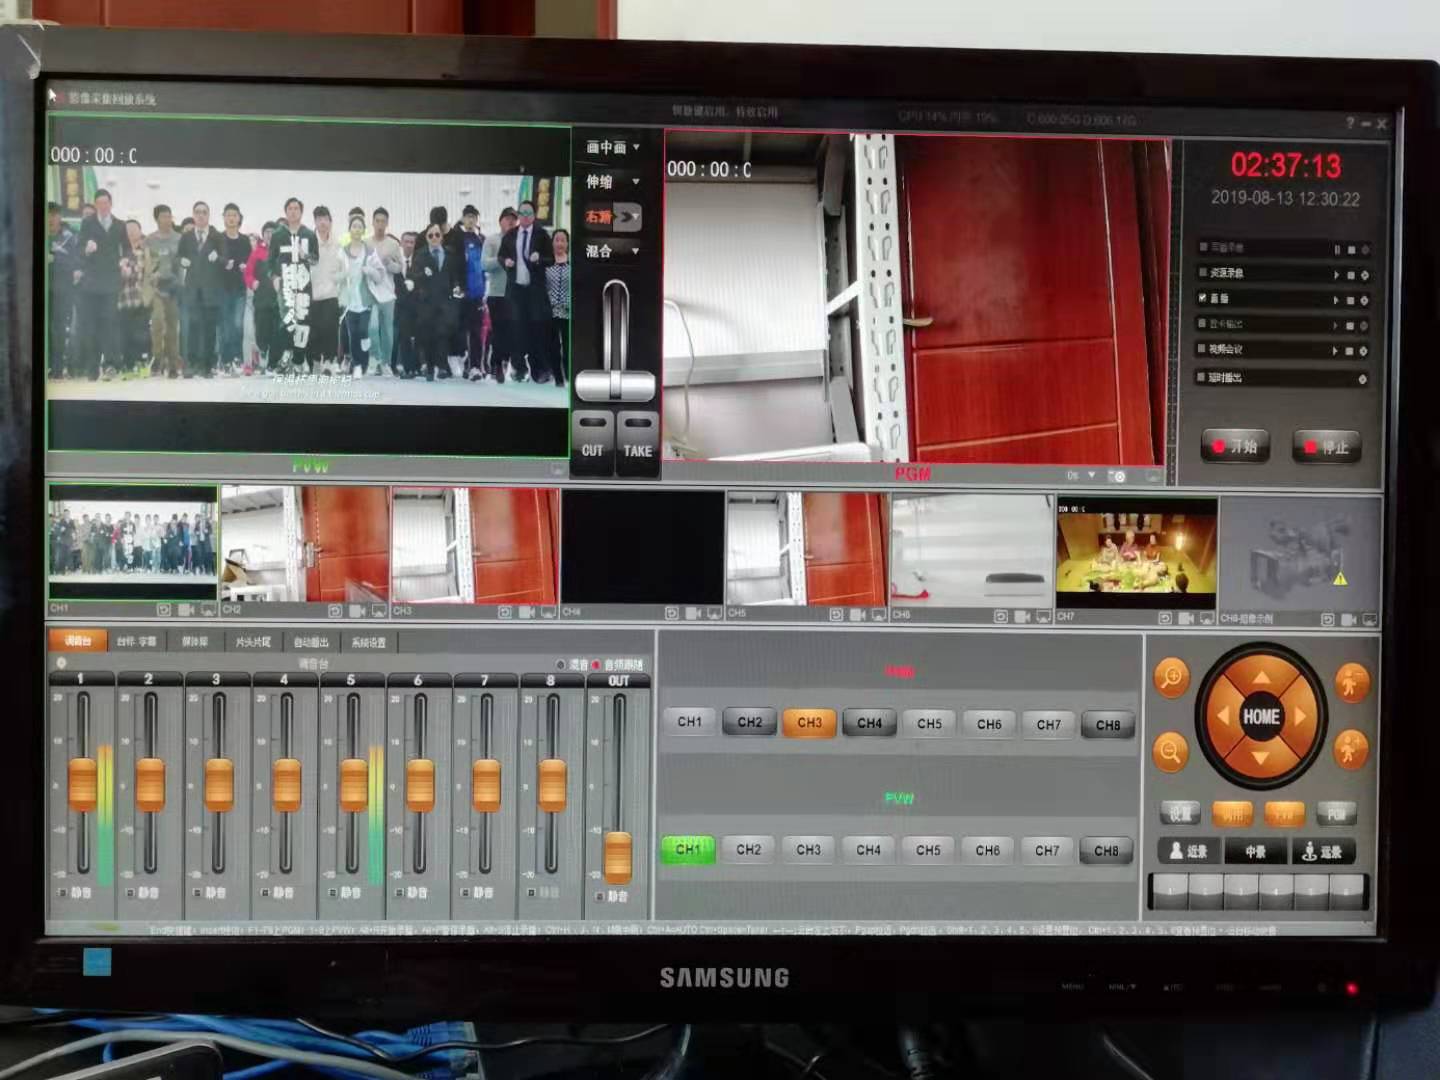Click the upper walking-person PTZ speed icon
This screenshot has height=1080, width=1440.
tap(1351, 682)
